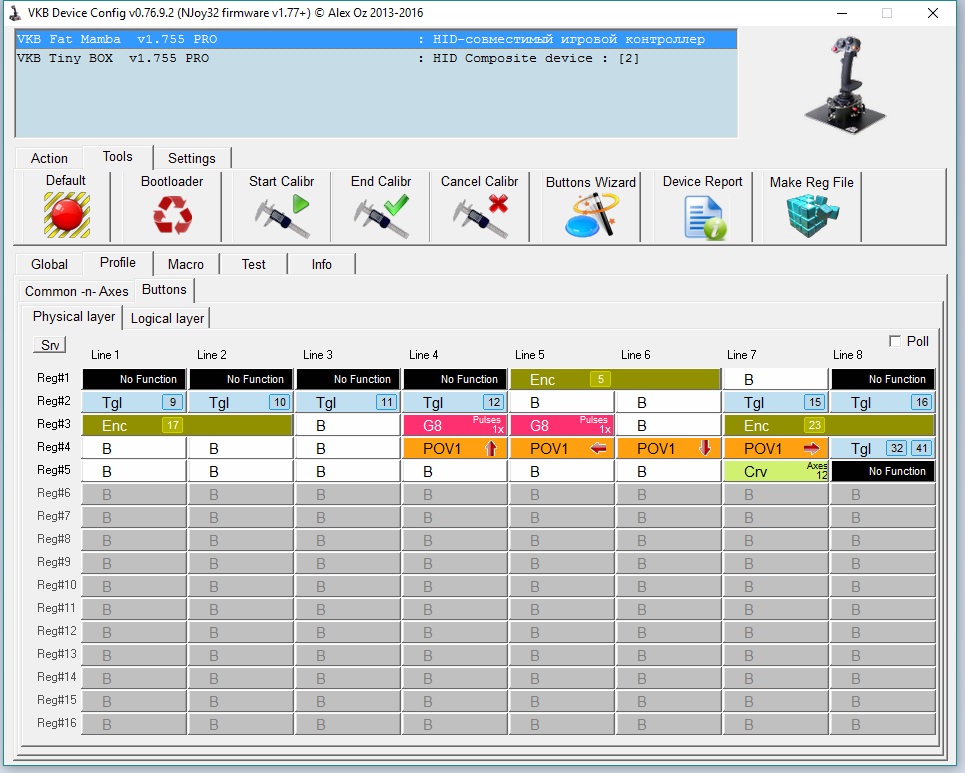Screen dimensions: 965x773
Task: Select the Macro tab
Action: click(185, 264)
